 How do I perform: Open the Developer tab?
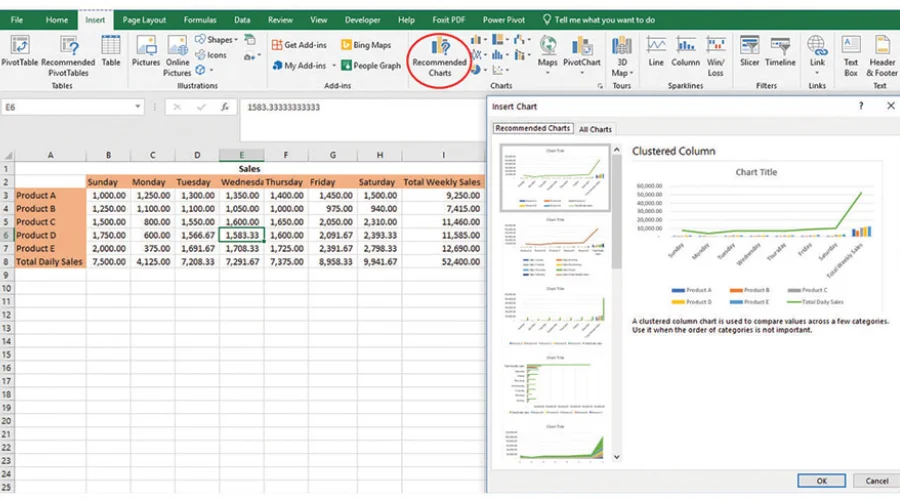[362, 20]
